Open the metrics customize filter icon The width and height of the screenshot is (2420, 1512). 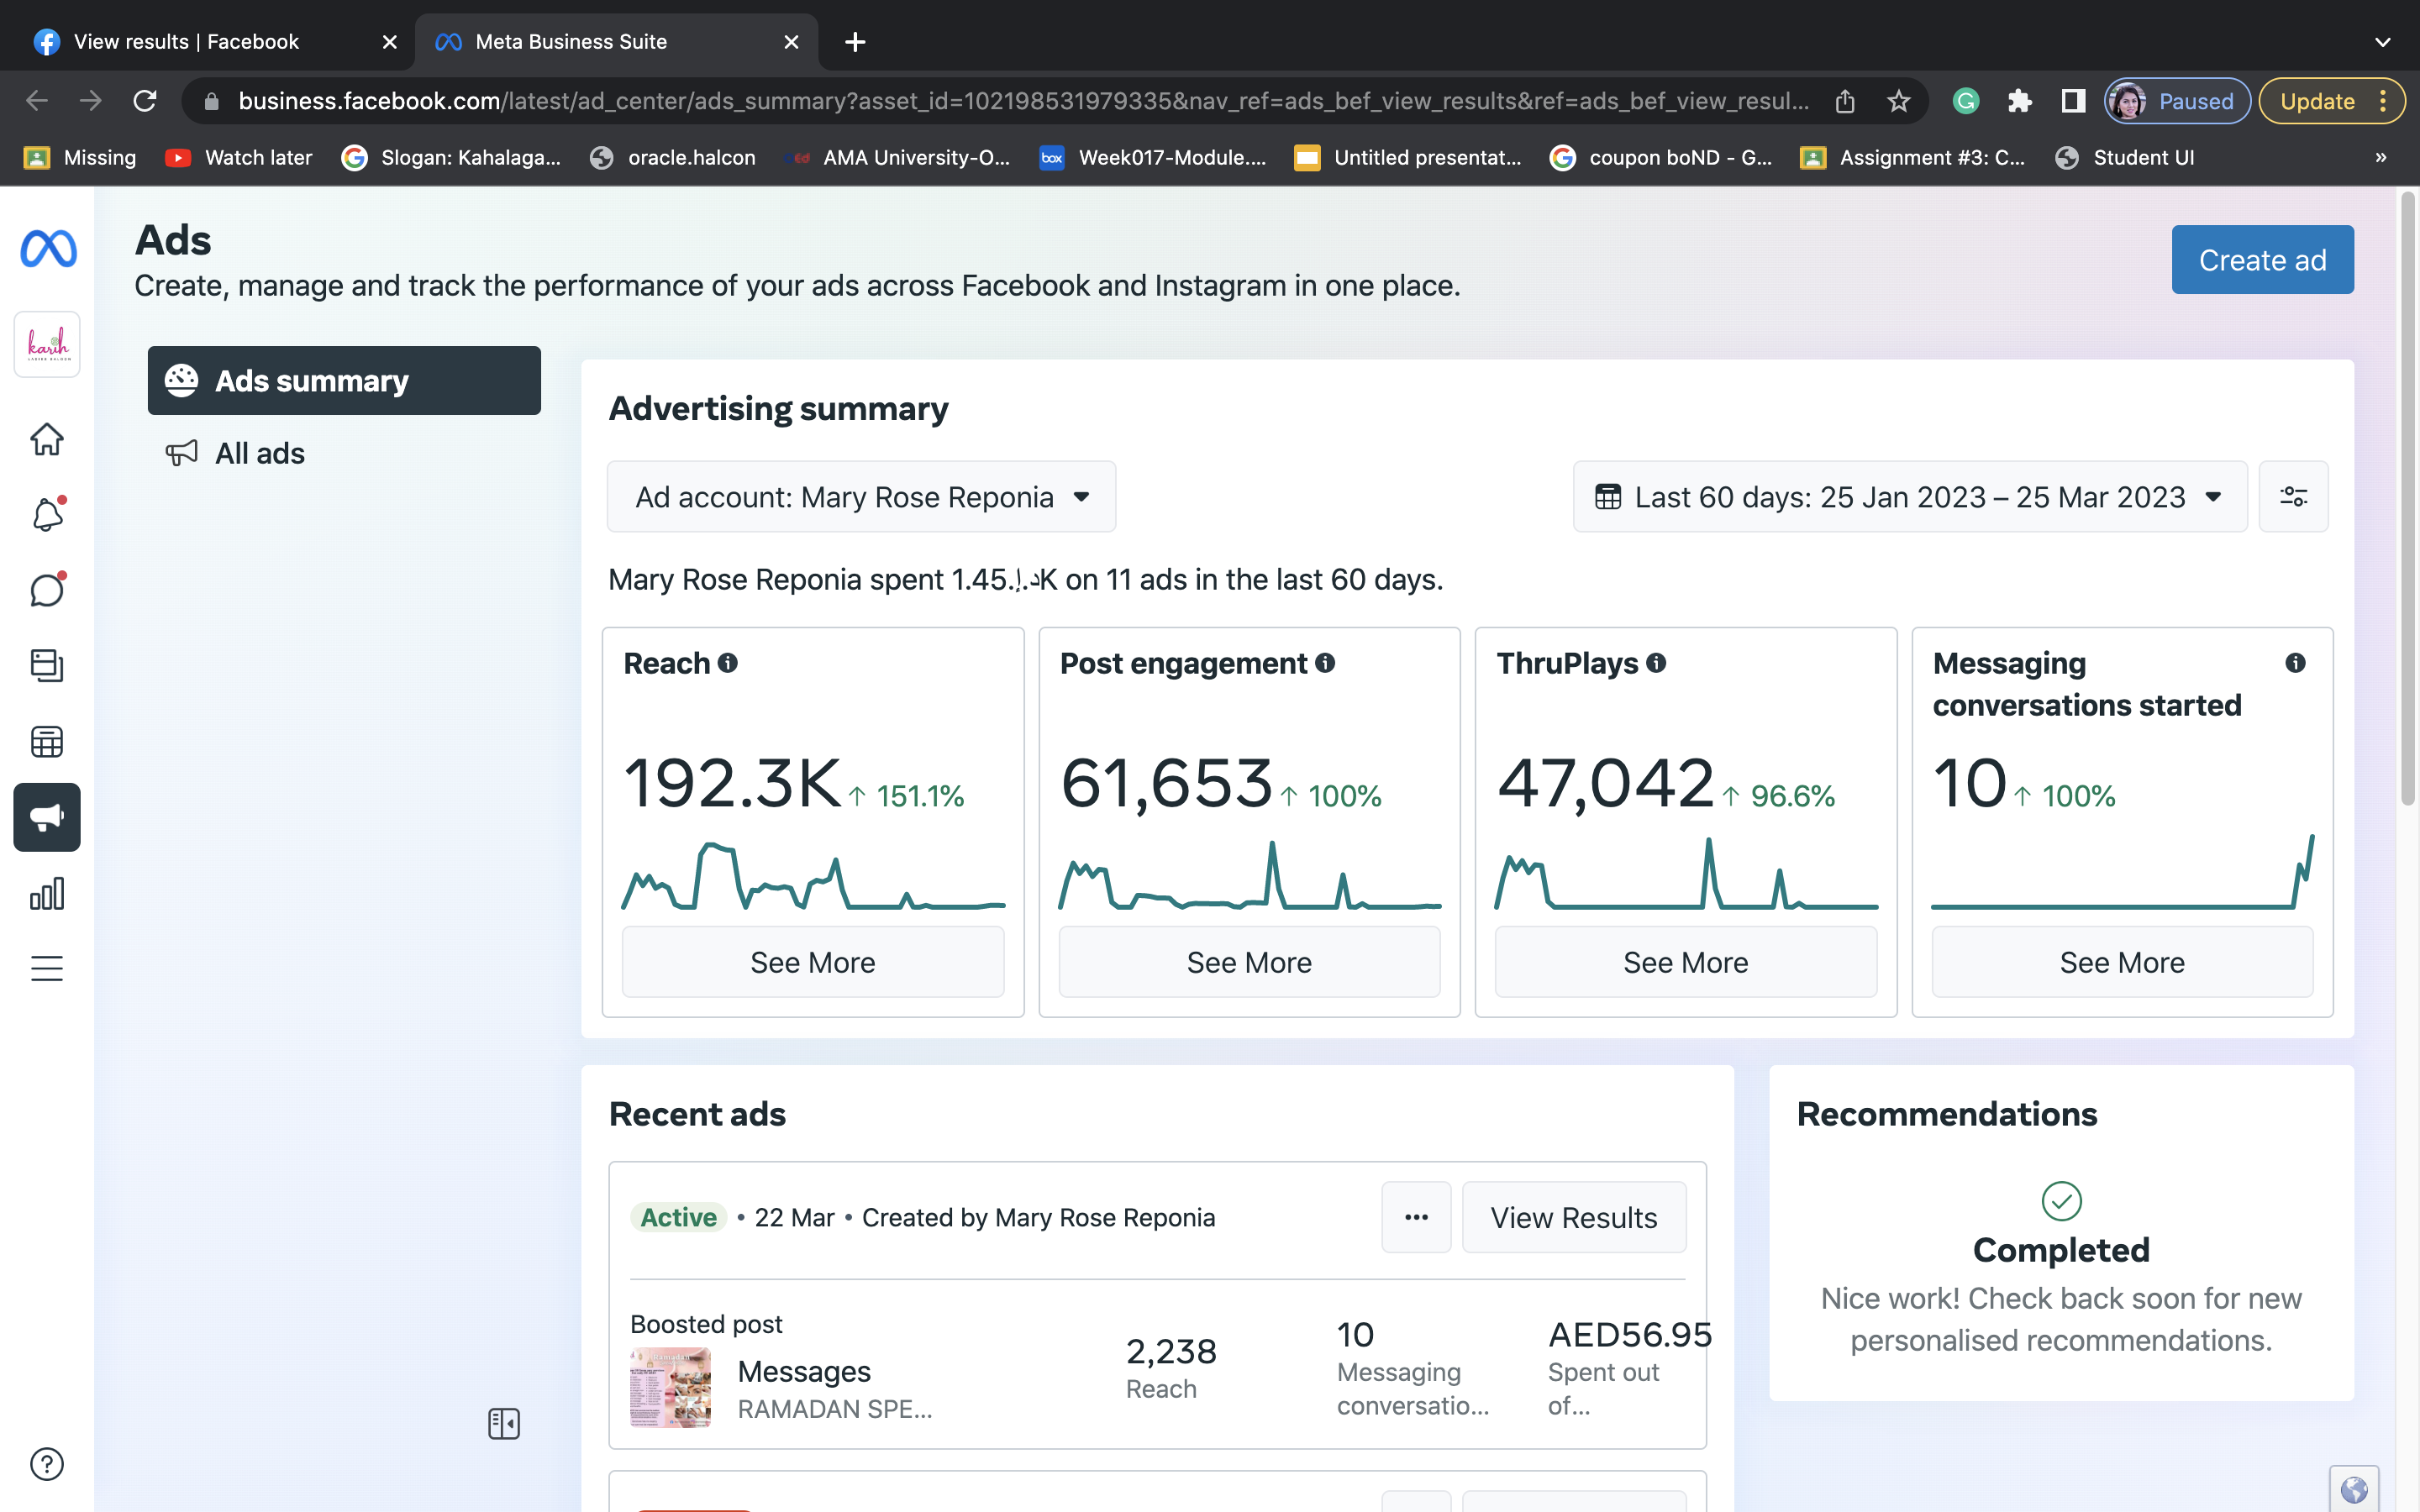click(x=2293, y=497)
